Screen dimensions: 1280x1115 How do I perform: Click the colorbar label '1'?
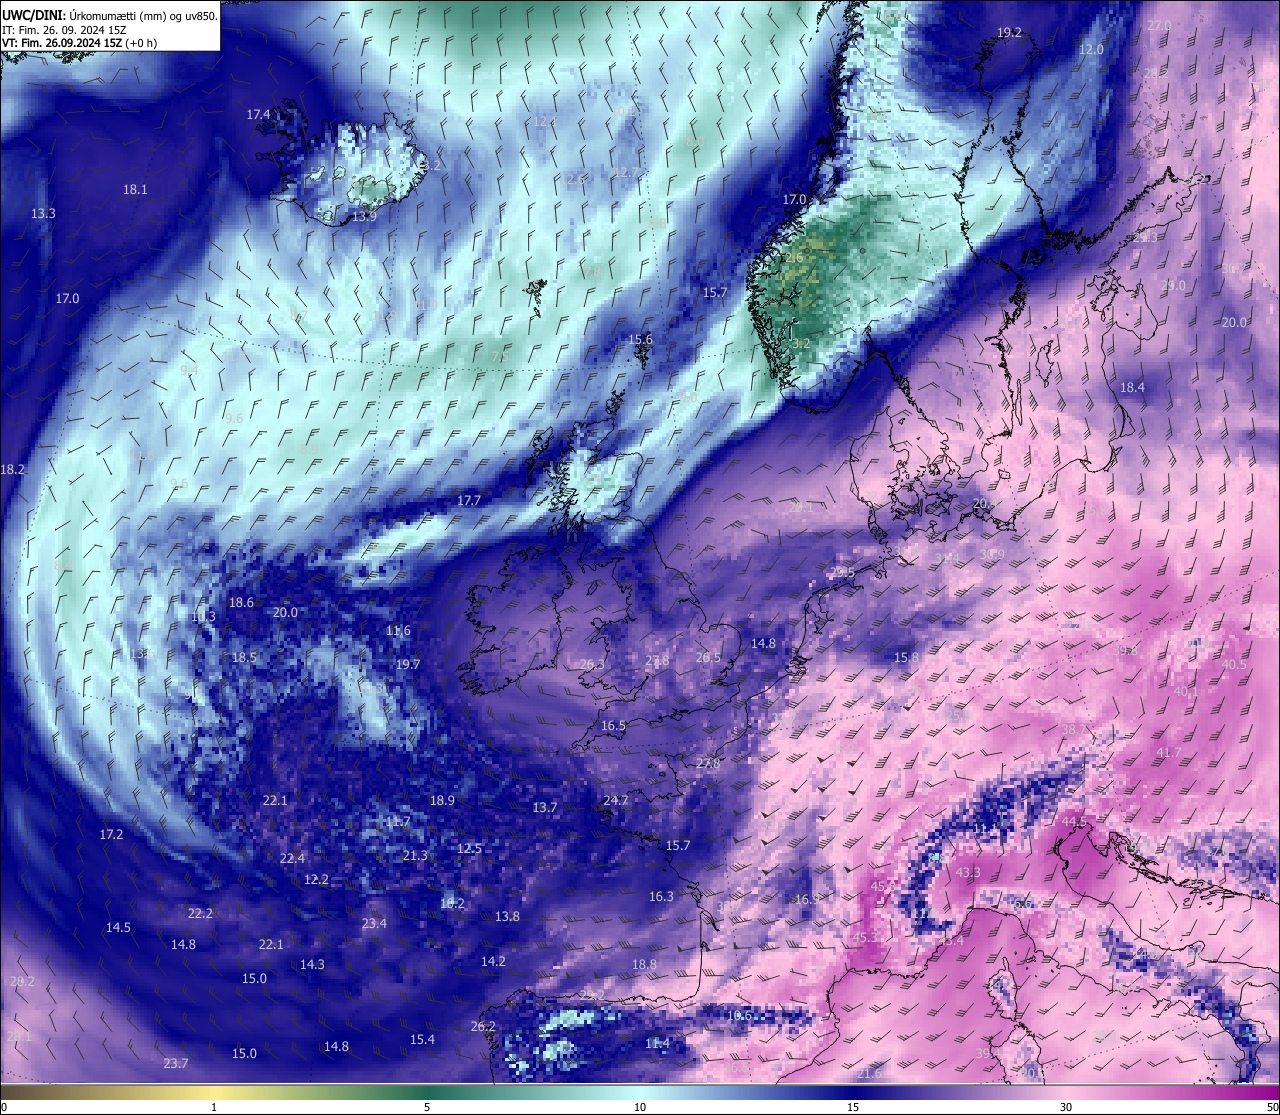214,1107
